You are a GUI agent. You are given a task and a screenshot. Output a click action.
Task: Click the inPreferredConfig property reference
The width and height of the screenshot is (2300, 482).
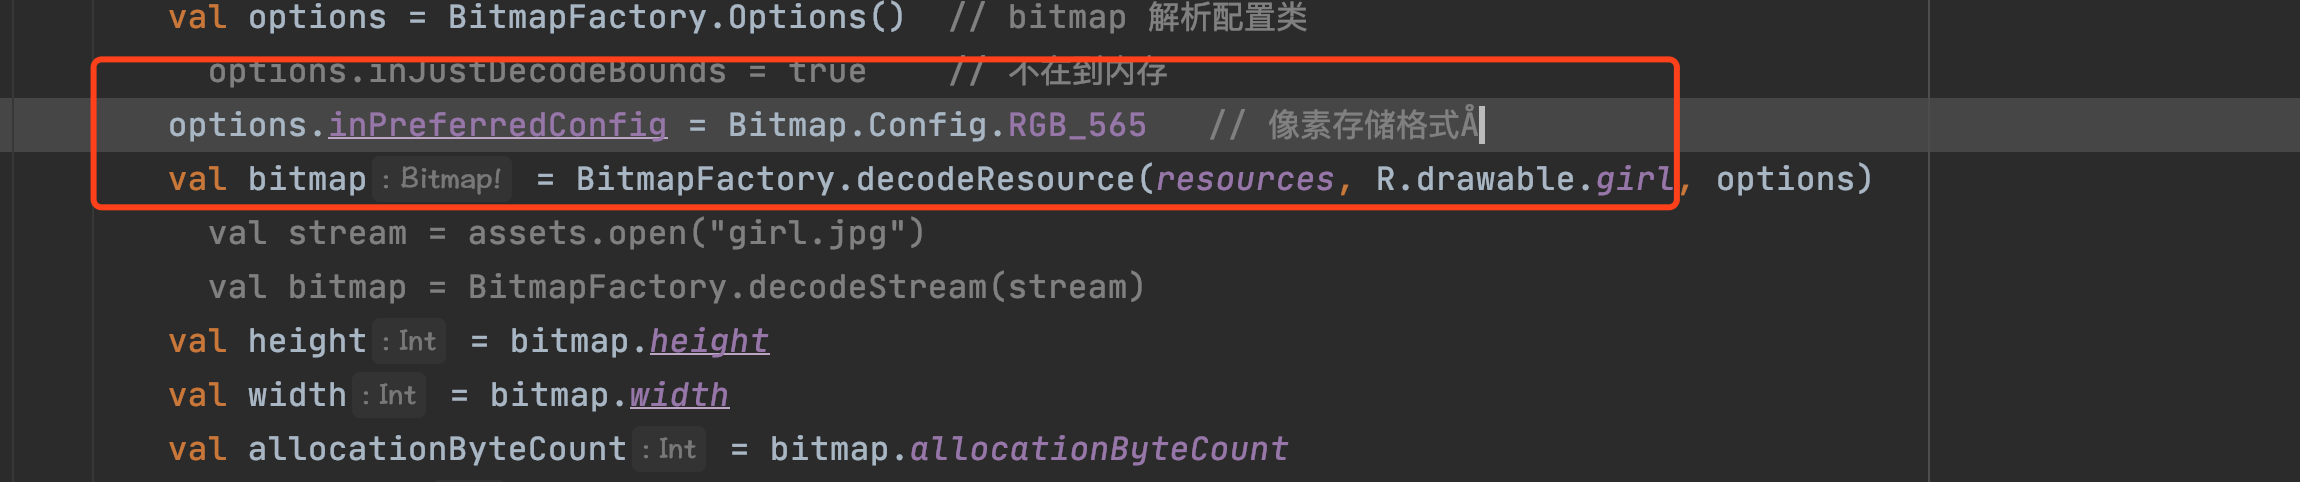coord(498,125)
